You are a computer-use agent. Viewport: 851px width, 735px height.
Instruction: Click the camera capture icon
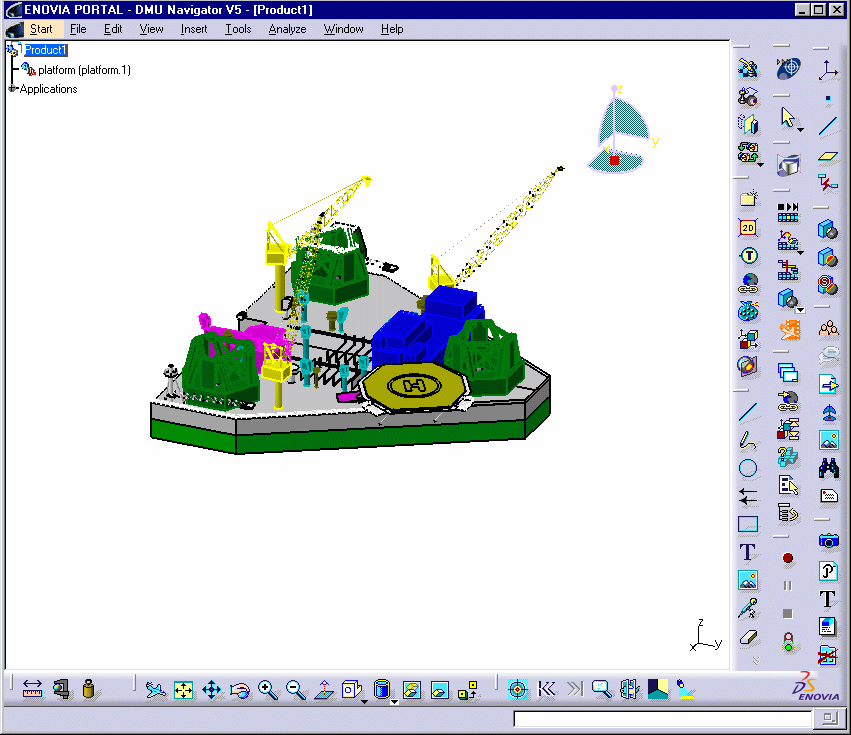point(828,541)
